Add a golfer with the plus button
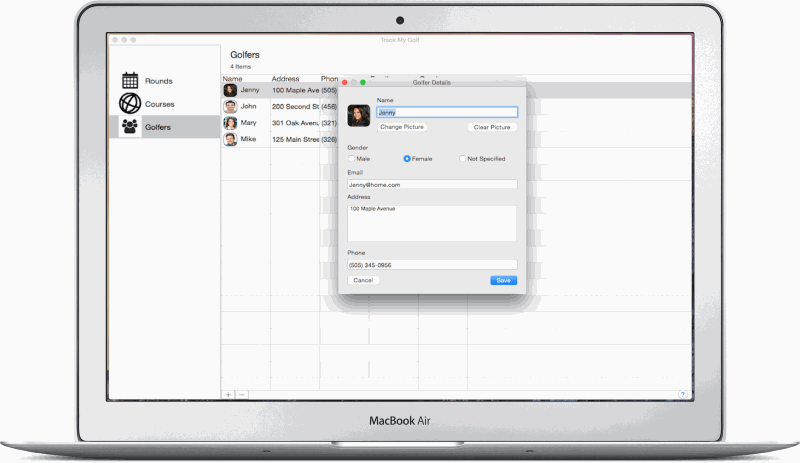800x463 pixels. click(x=228, y=395)
